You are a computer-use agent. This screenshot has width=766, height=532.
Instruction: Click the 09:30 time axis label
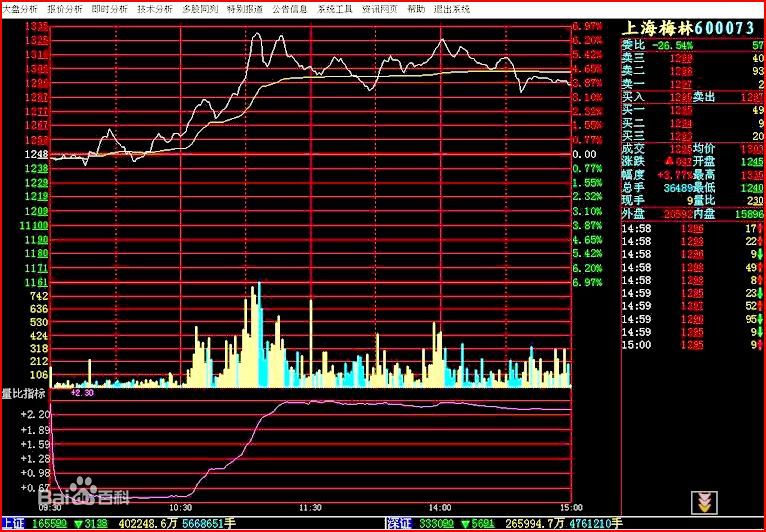click(51, 508)
